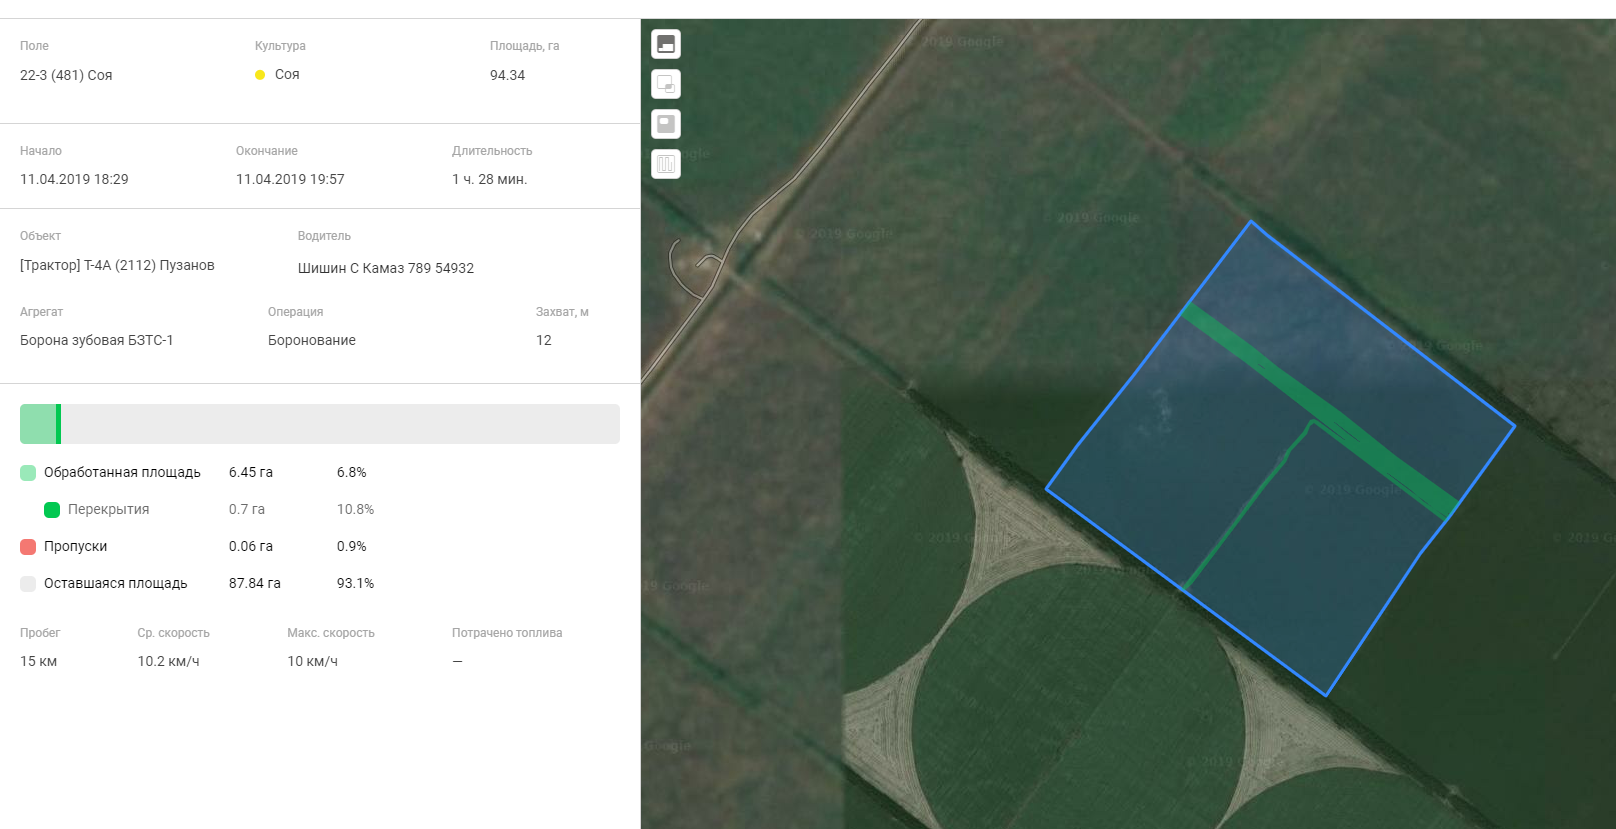Click the red Пропуски legend marker
The height and width of the screenshot is (829, 1616).
28,547
